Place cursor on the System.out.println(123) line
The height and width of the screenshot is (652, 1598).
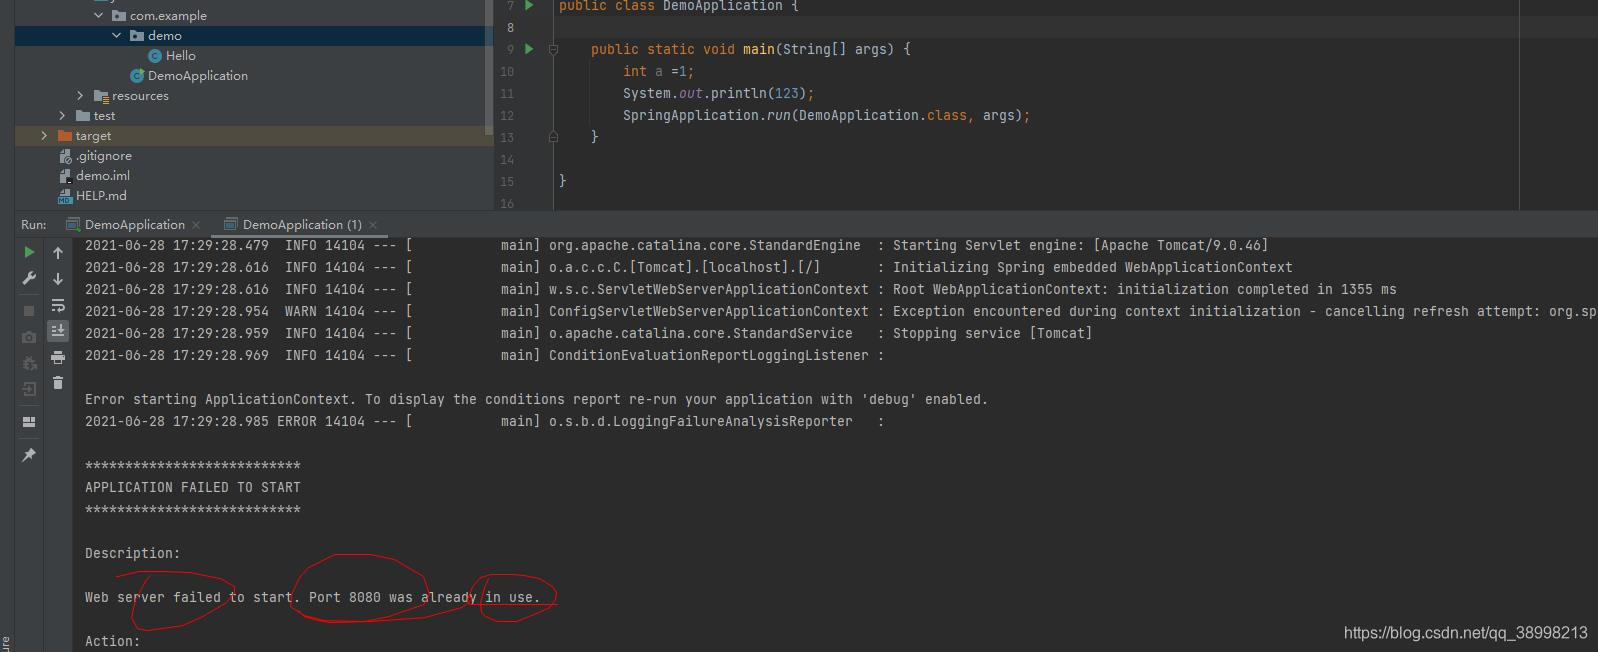(719, 94)
